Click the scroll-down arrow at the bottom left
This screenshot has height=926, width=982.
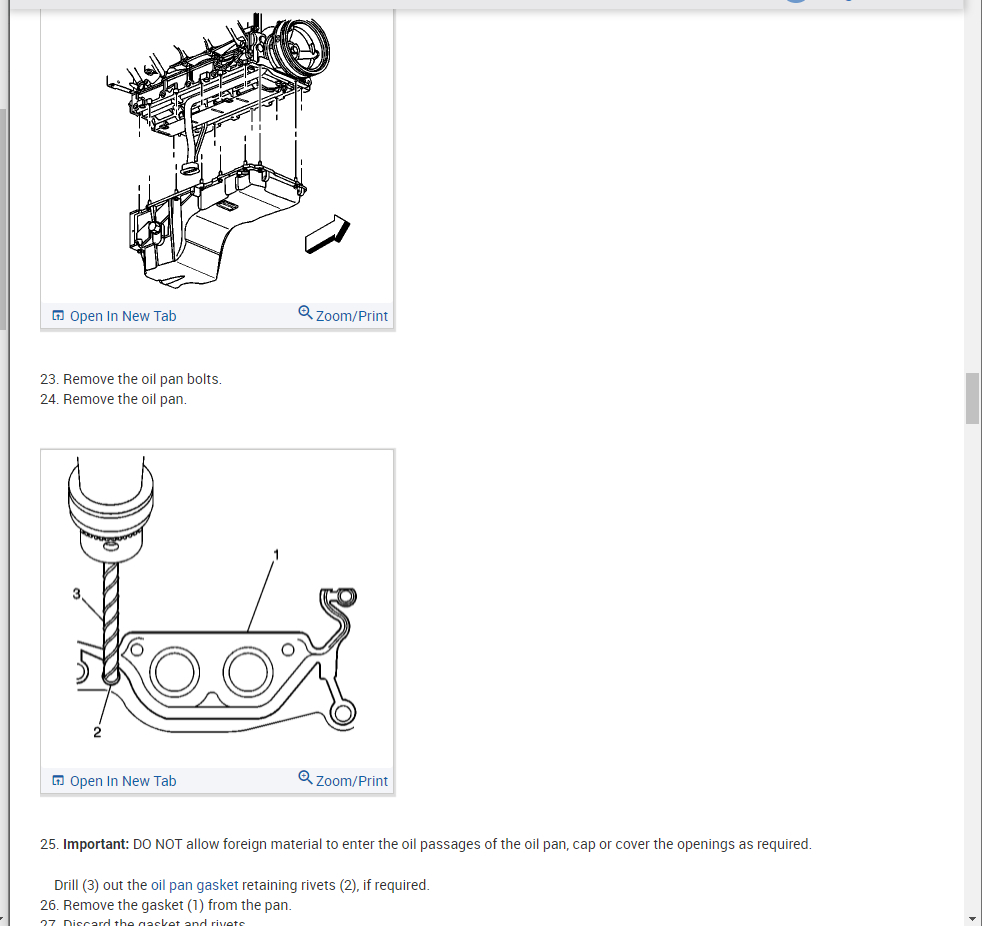pos(3,920)
